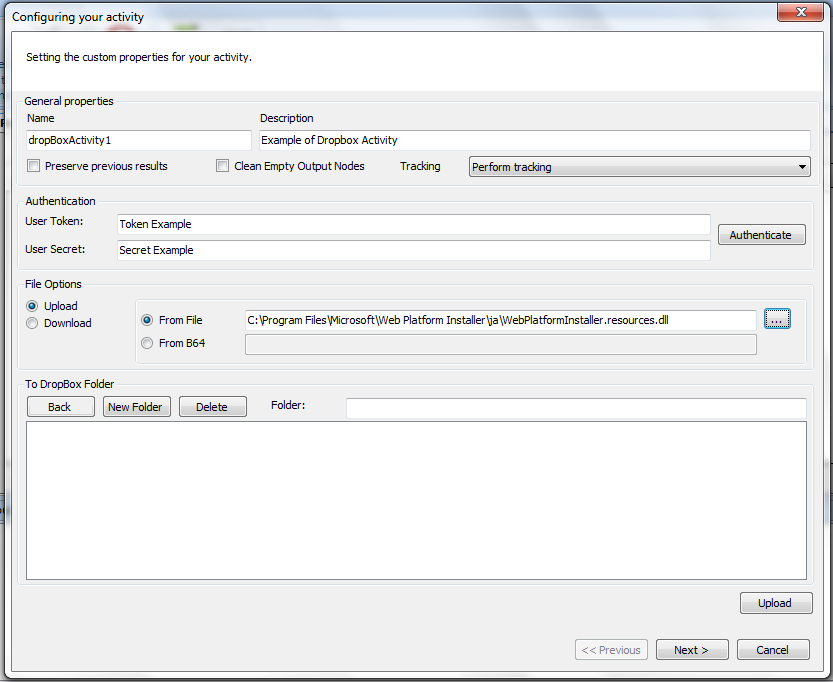
Task: Click inside the Dropbox folder list area
Action: point(416,500)
